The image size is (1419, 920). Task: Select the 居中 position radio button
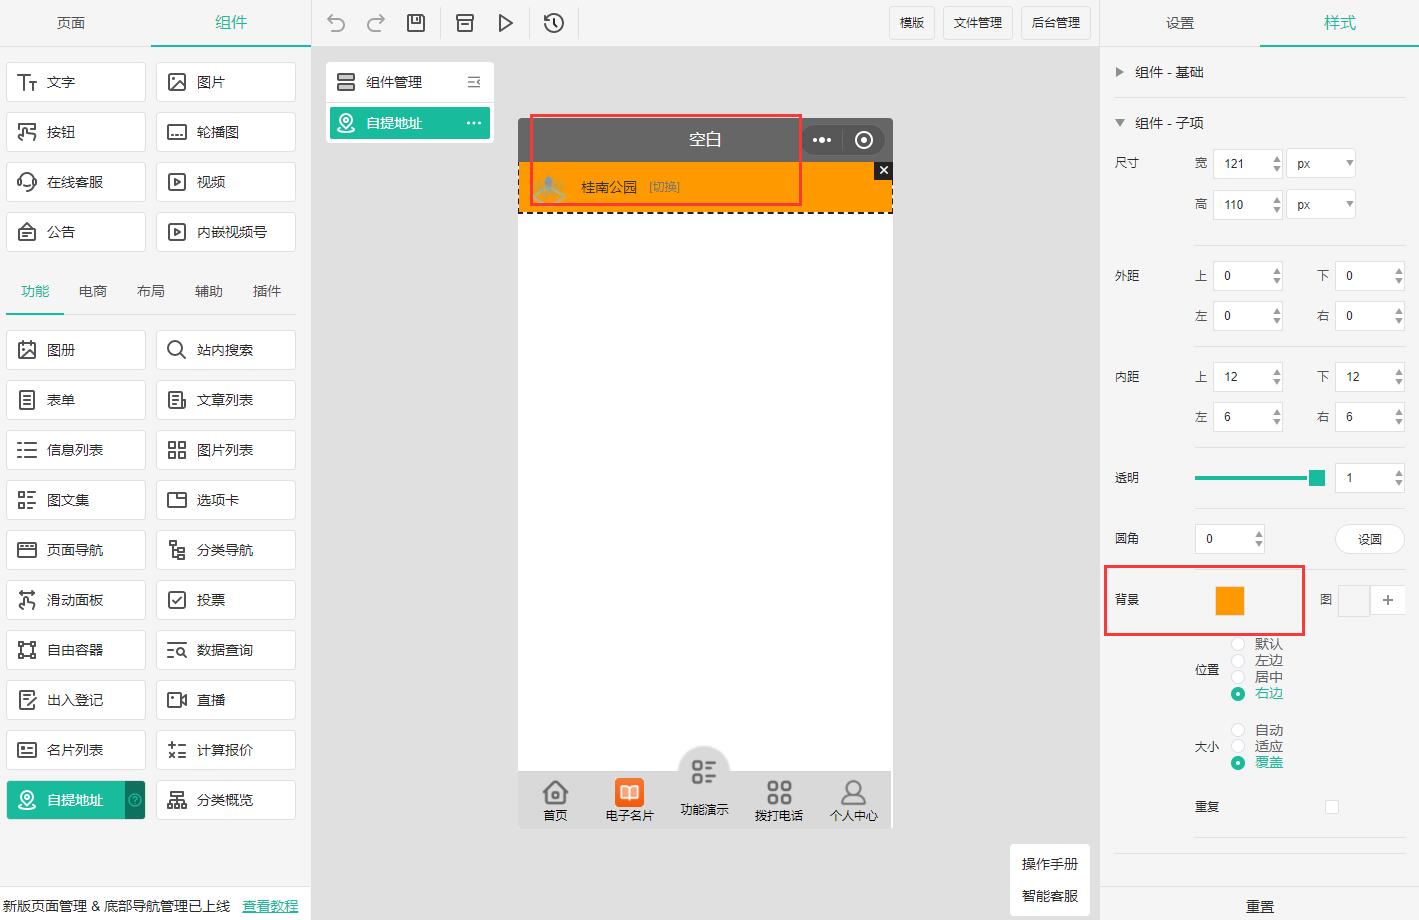1238,677
